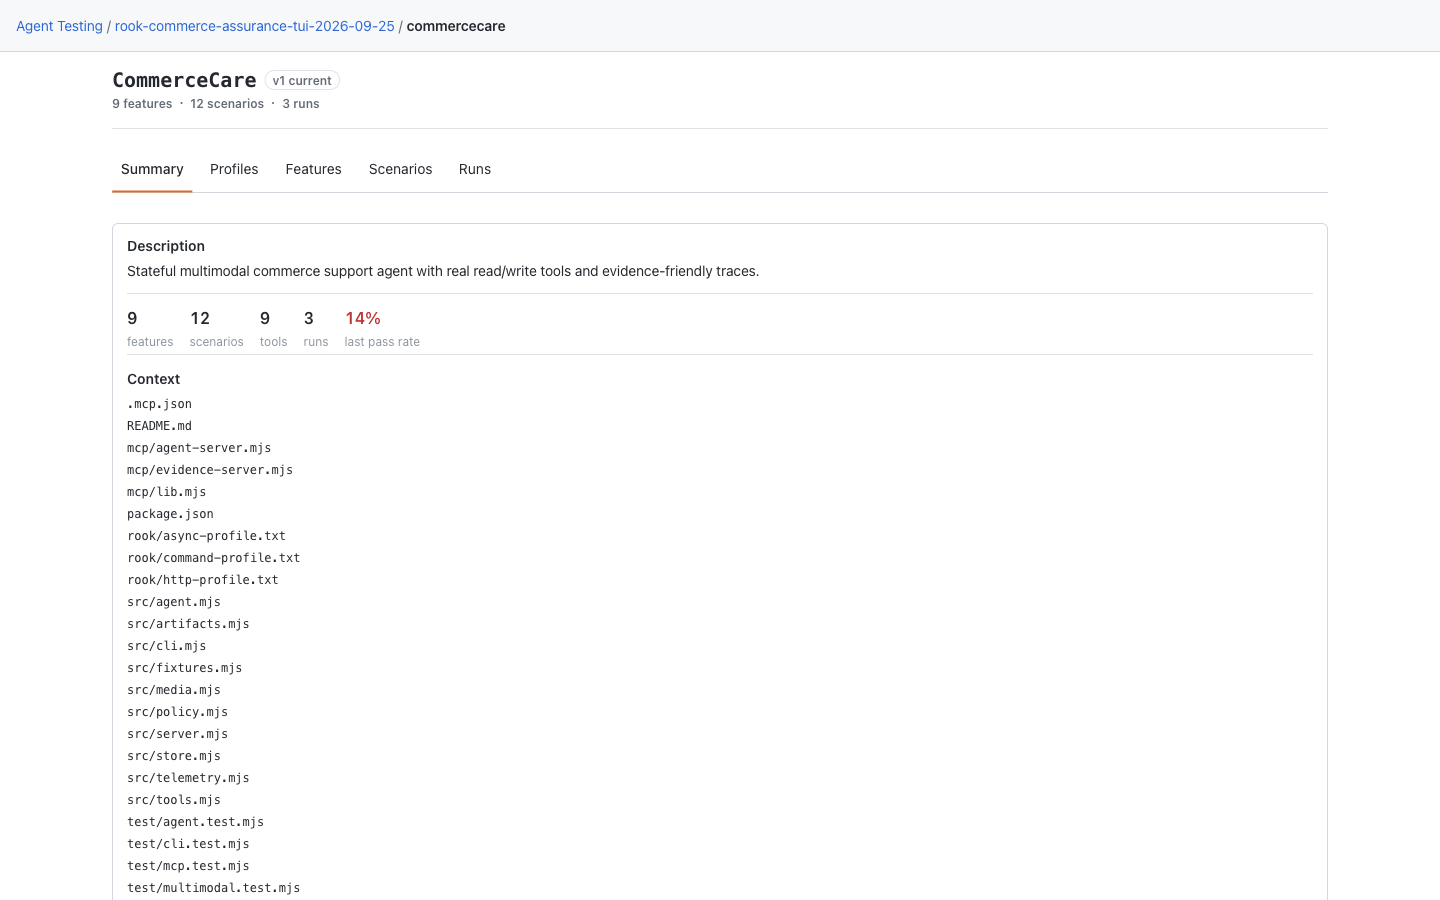Click the Context section heading
The width and height of the screenshot is (1440, 900).
(153, 379)
